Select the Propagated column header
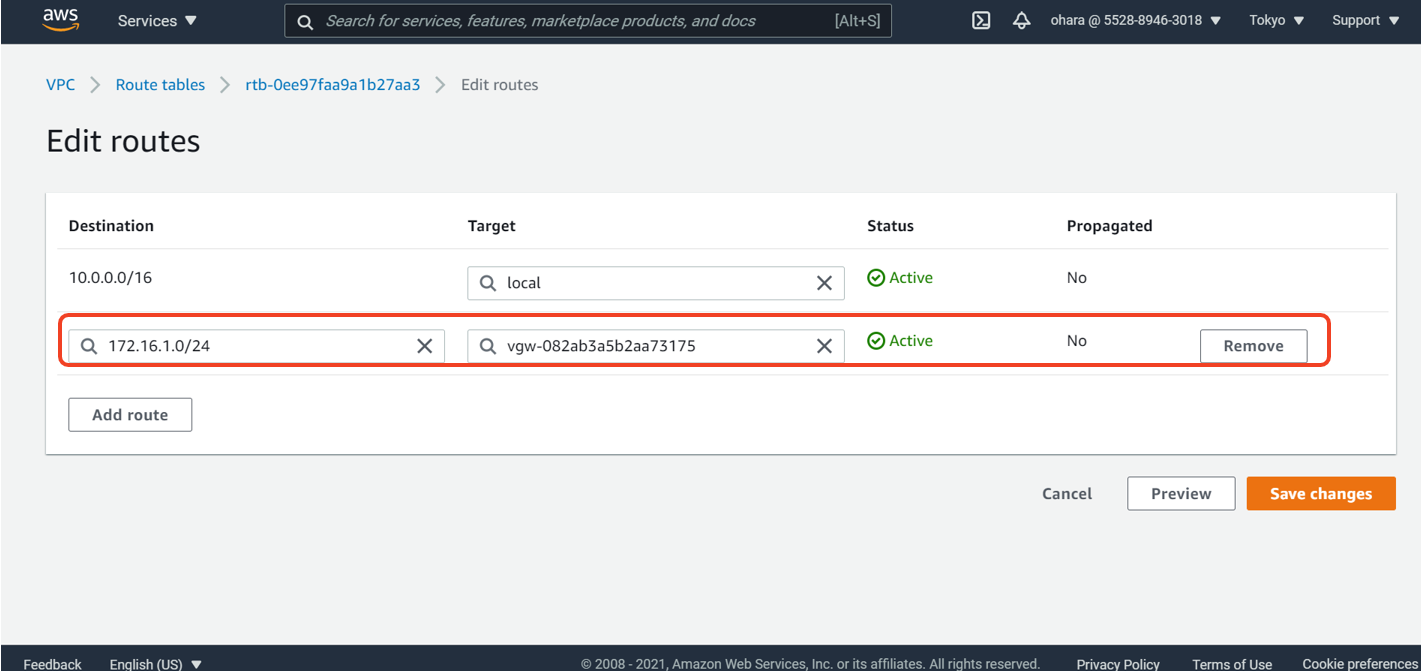This screenshot has width=1421, height=671. click(1109, 226)
